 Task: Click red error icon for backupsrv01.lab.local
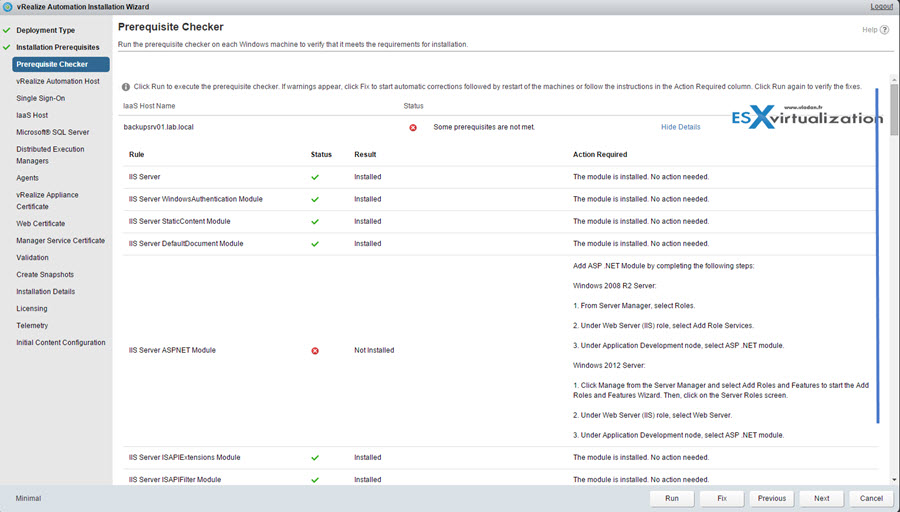tap(413, 127)
